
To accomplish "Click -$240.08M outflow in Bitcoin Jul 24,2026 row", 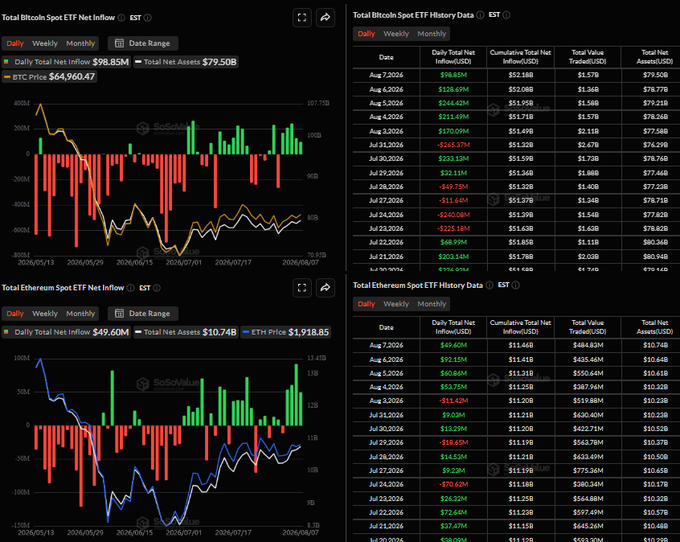I will pyautogui.click(x=454, y=215).
